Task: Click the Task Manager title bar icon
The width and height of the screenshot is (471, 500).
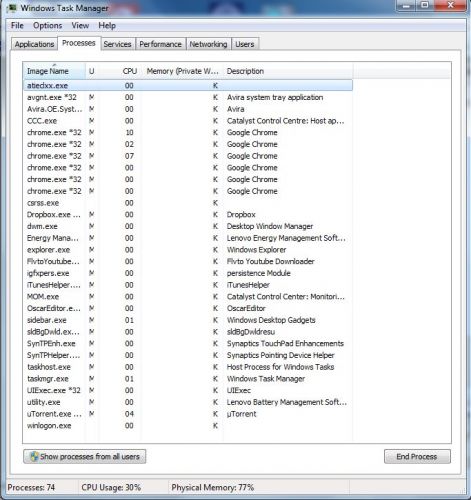Action: pyautogui.click(x=13, y=8)
